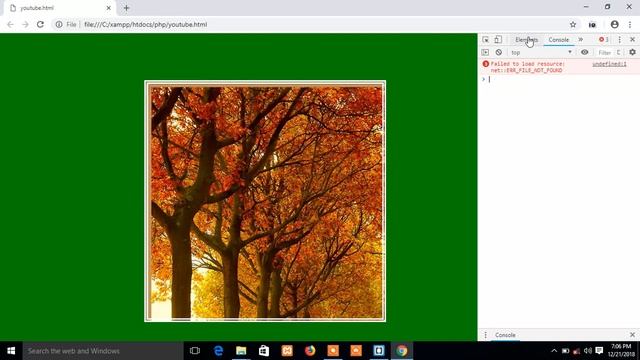Image resolution: width=640 pixels, height=360 pixels.
Task: Switch to Chrome on the taskbar
Action: pos(402,351)
